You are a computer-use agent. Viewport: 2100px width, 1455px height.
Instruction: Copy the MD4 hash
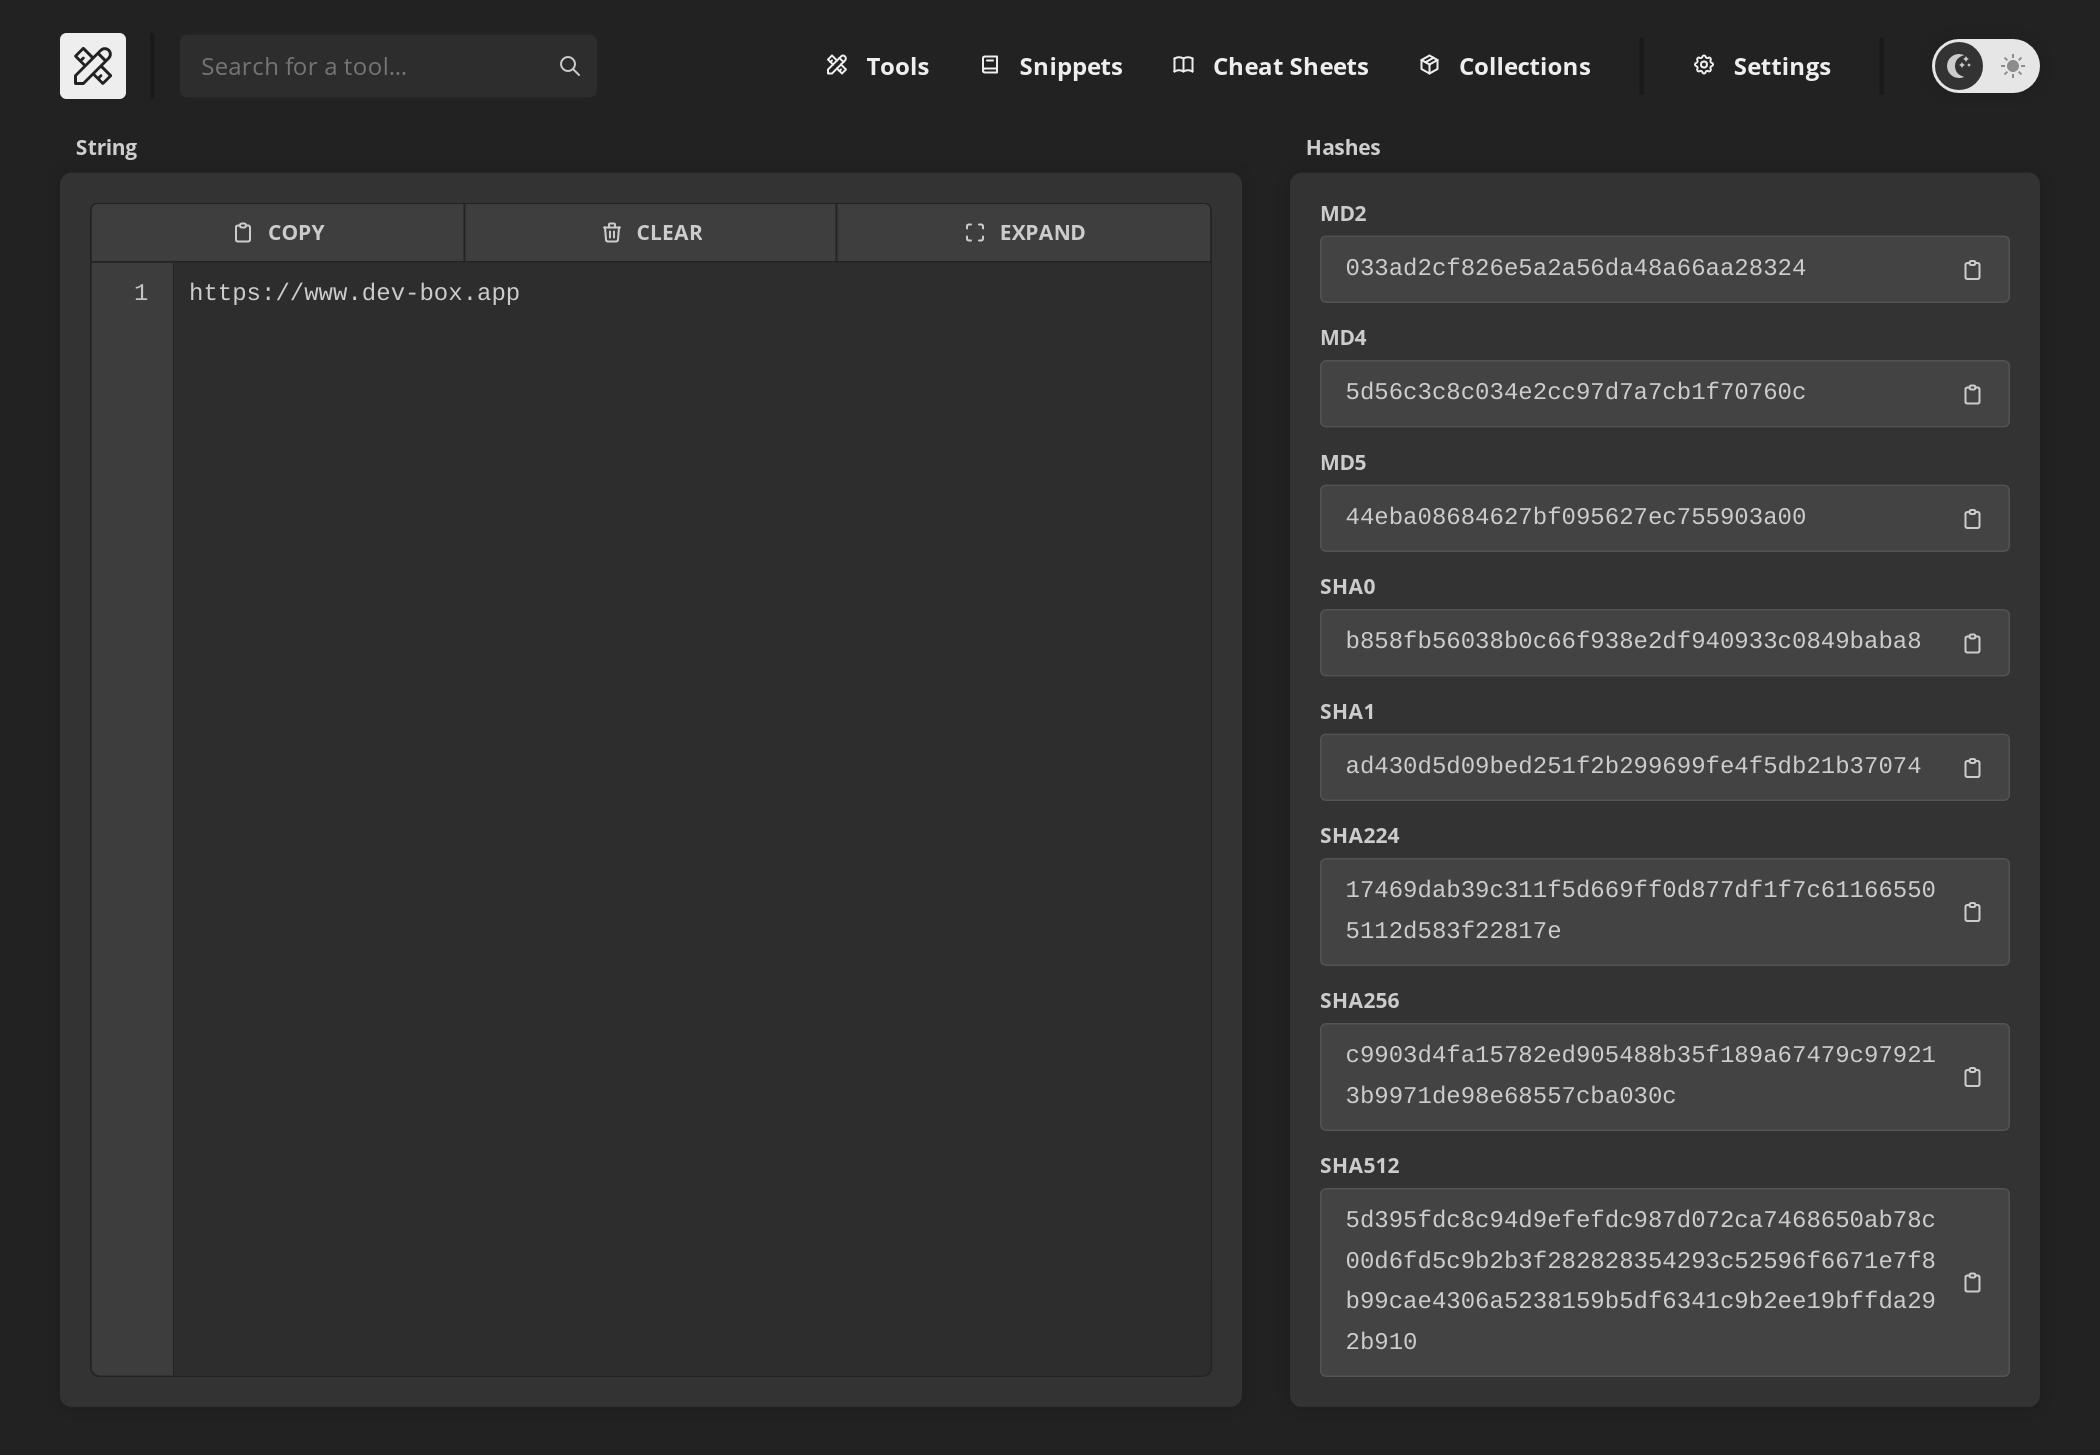[x=1972, y=394]
